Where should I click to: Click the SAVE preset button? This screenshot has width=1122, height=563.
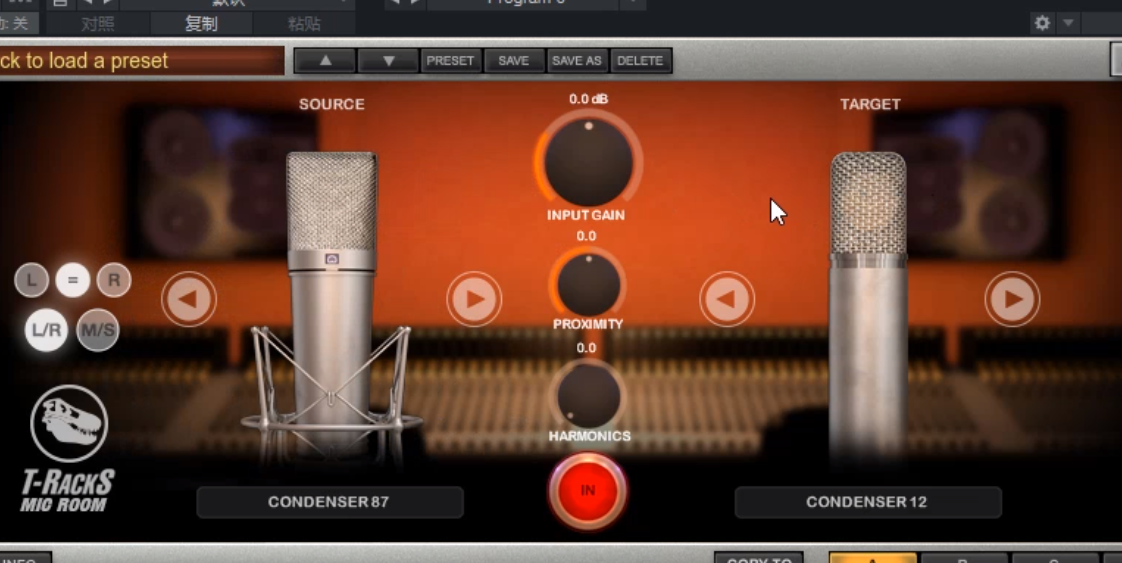point(514,61)
